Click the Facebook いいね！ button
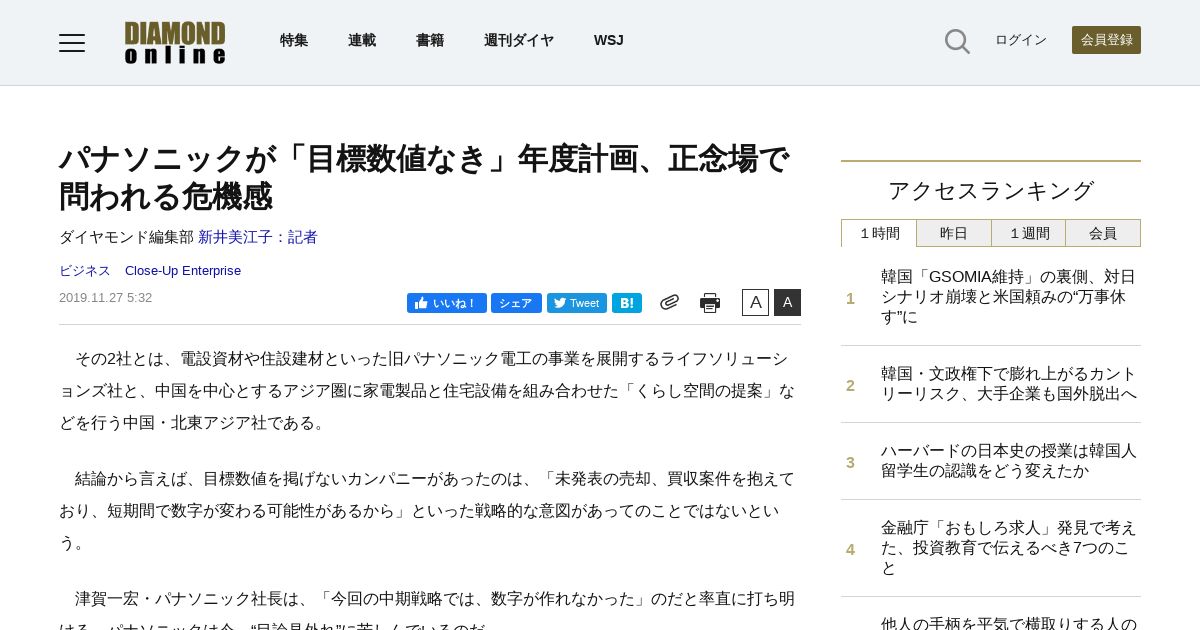The width and height of the screenshot is (1200, 630). [447, 303]
